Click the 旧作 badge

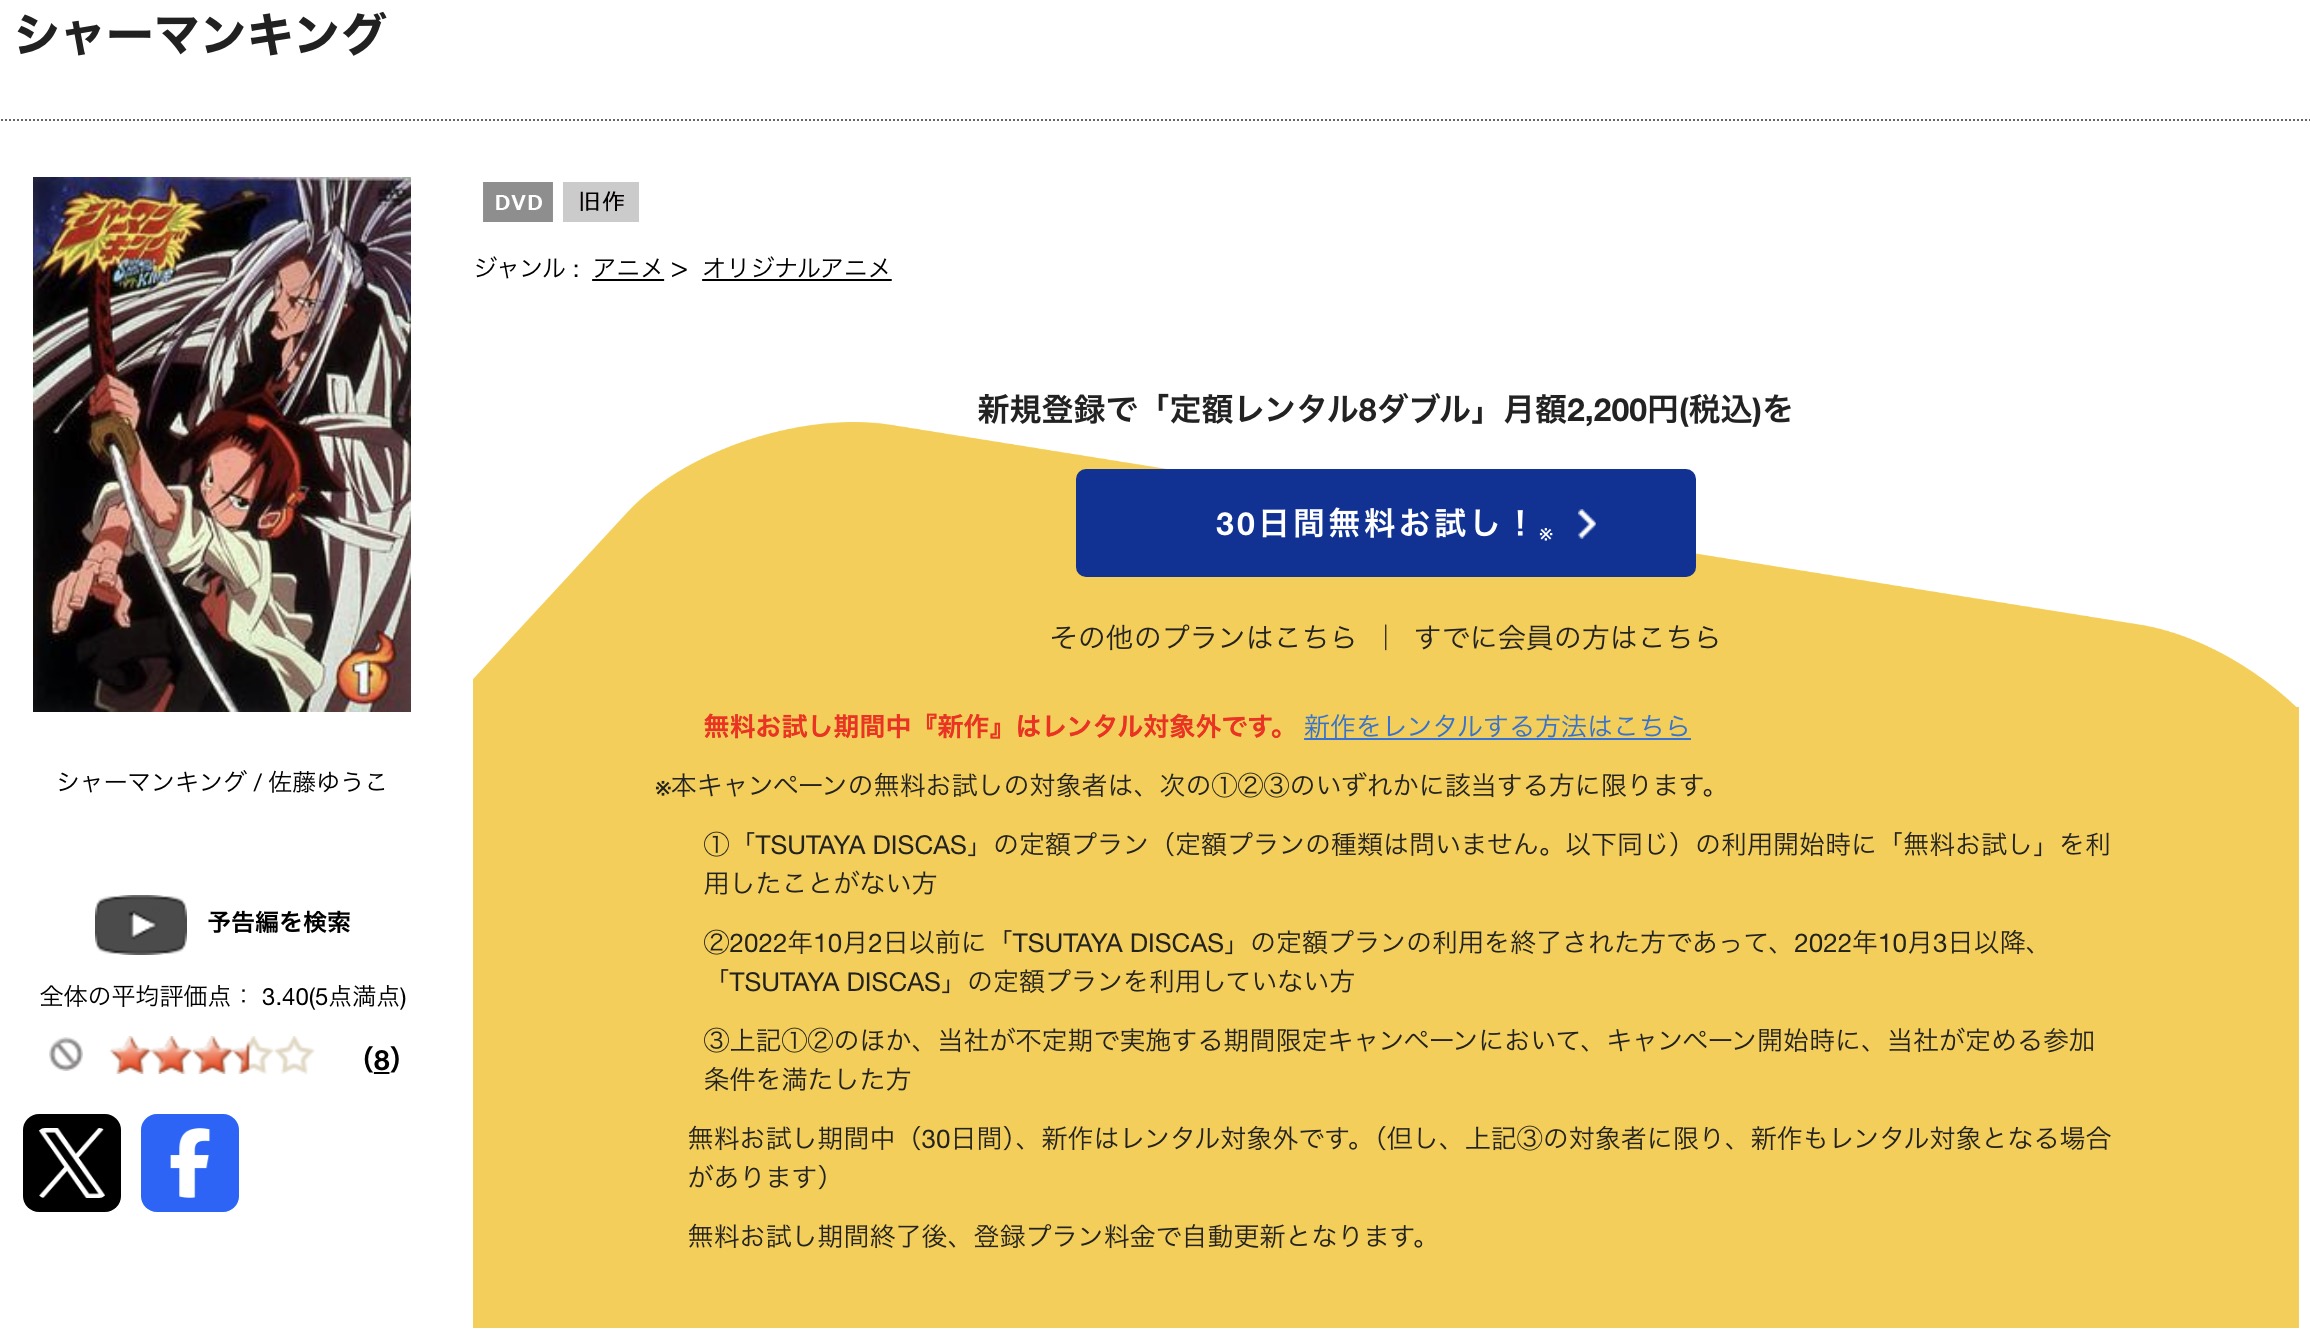pyautogui.click(x=601, y=202)
